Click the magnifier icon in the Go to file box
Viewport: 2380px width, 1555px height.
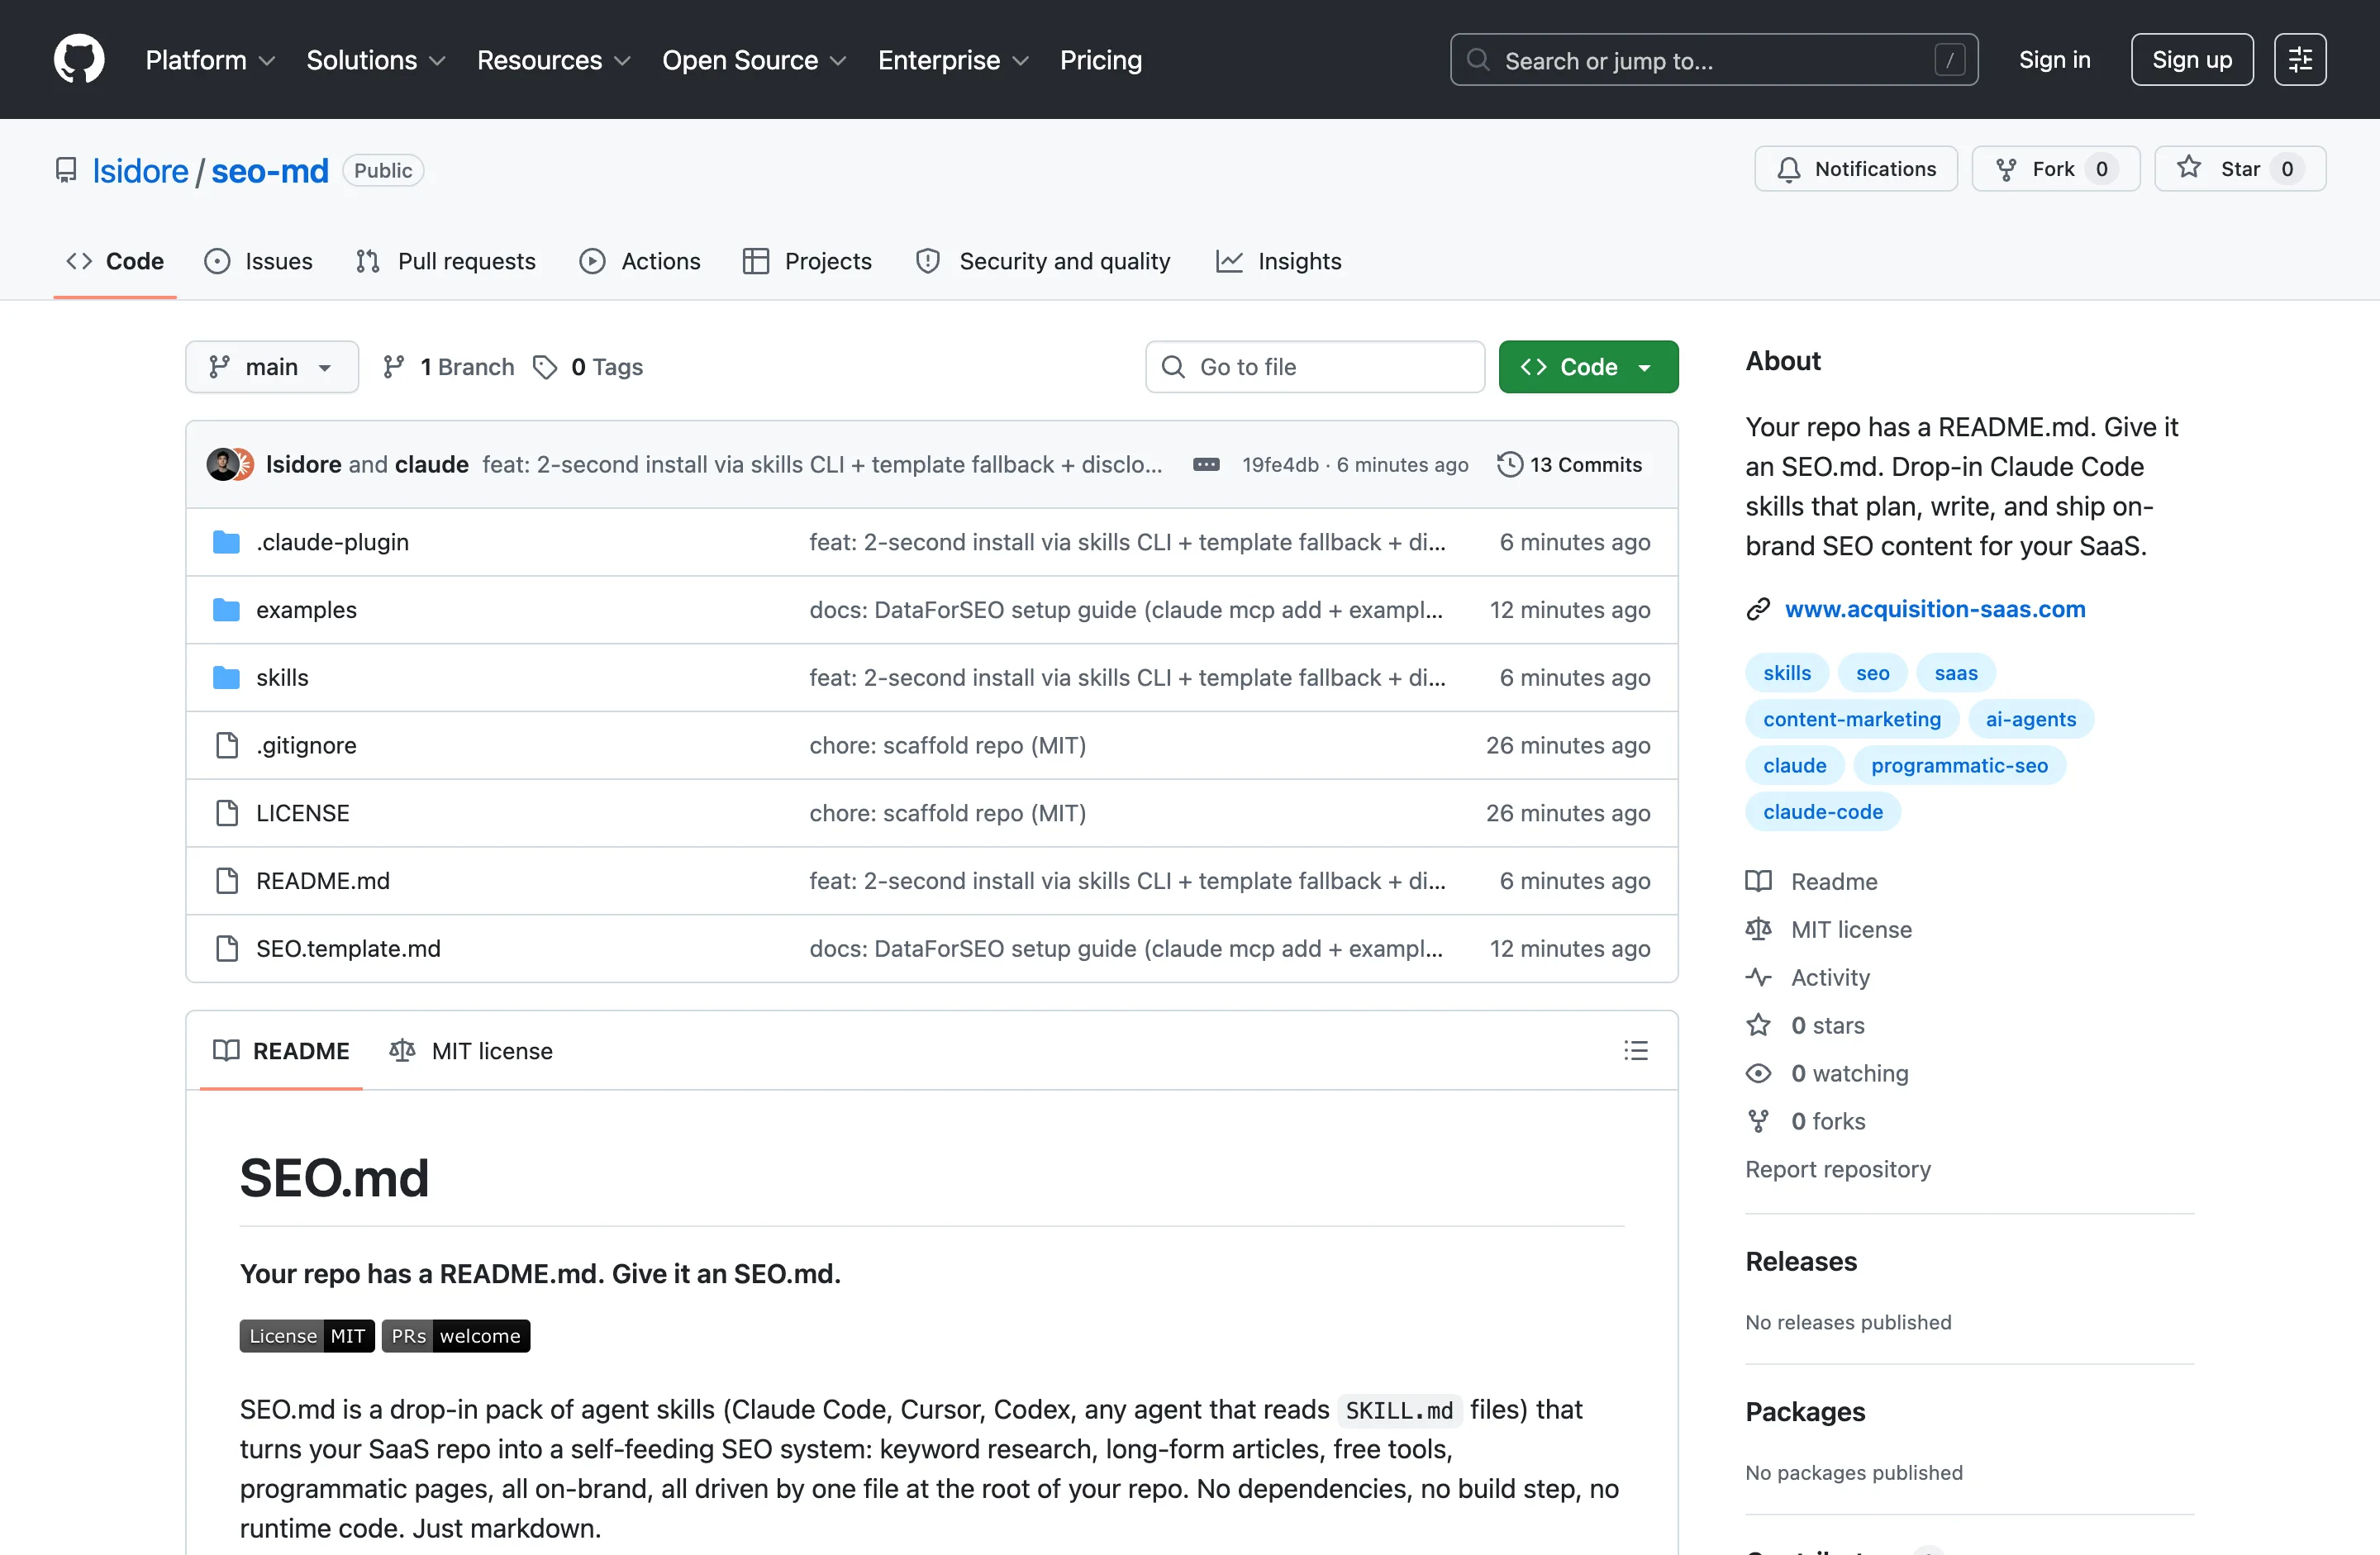(1173, 367)
